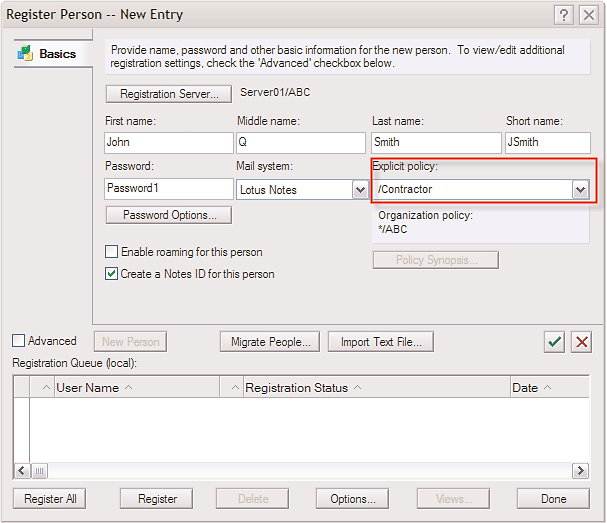Click the Views button
This screenshot has width=607, height=523.
pos(454,499)
